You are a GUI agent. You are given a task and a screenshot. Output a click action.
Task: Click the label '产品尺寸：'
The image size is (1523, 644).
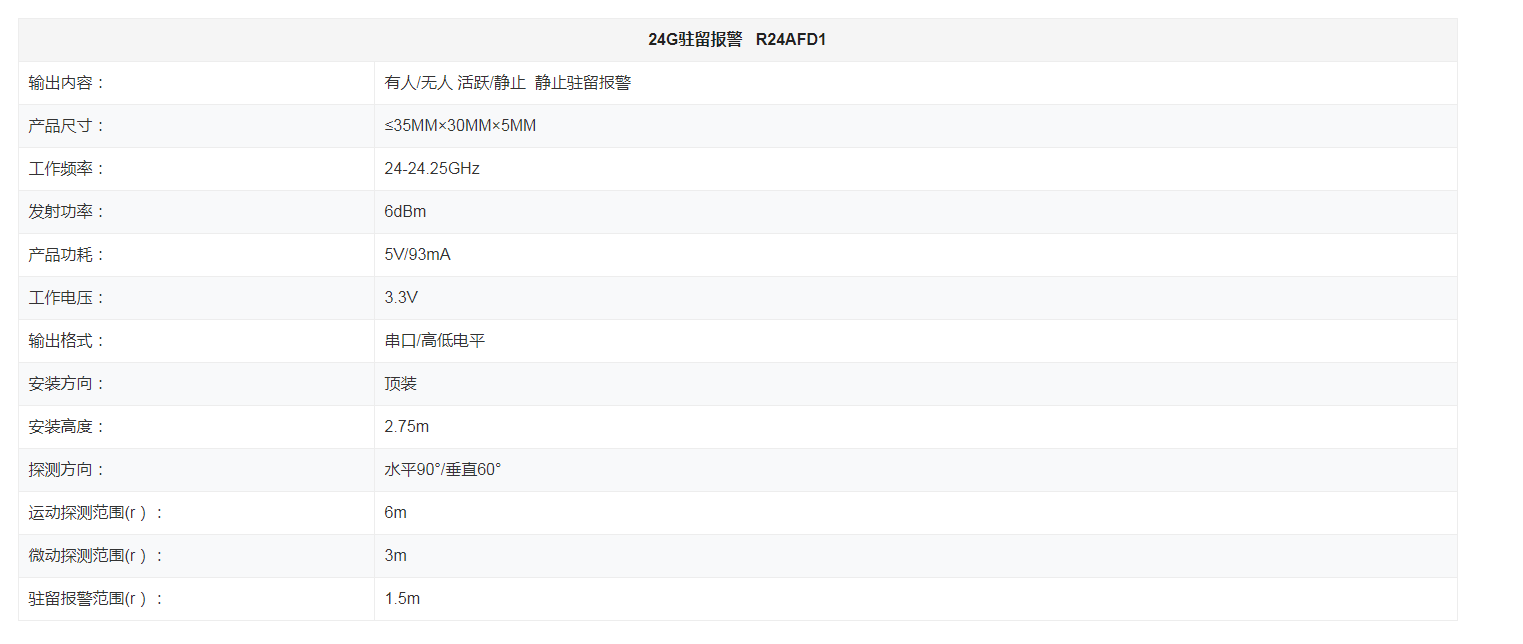(67, 126)
